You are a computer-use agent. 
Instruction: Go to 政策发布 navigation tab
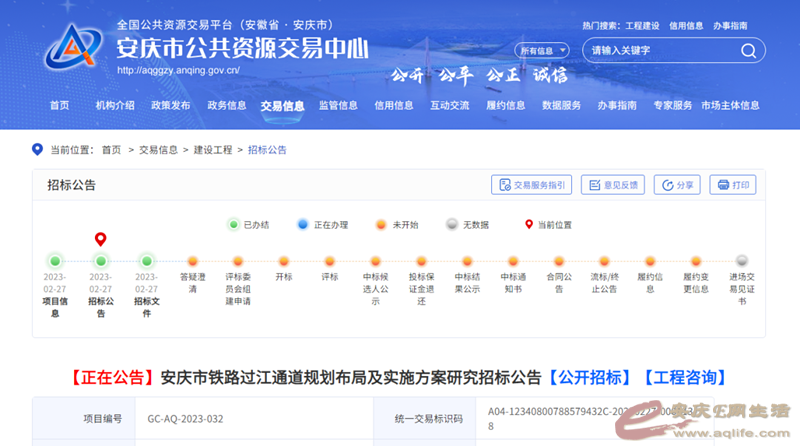point(170,105)
